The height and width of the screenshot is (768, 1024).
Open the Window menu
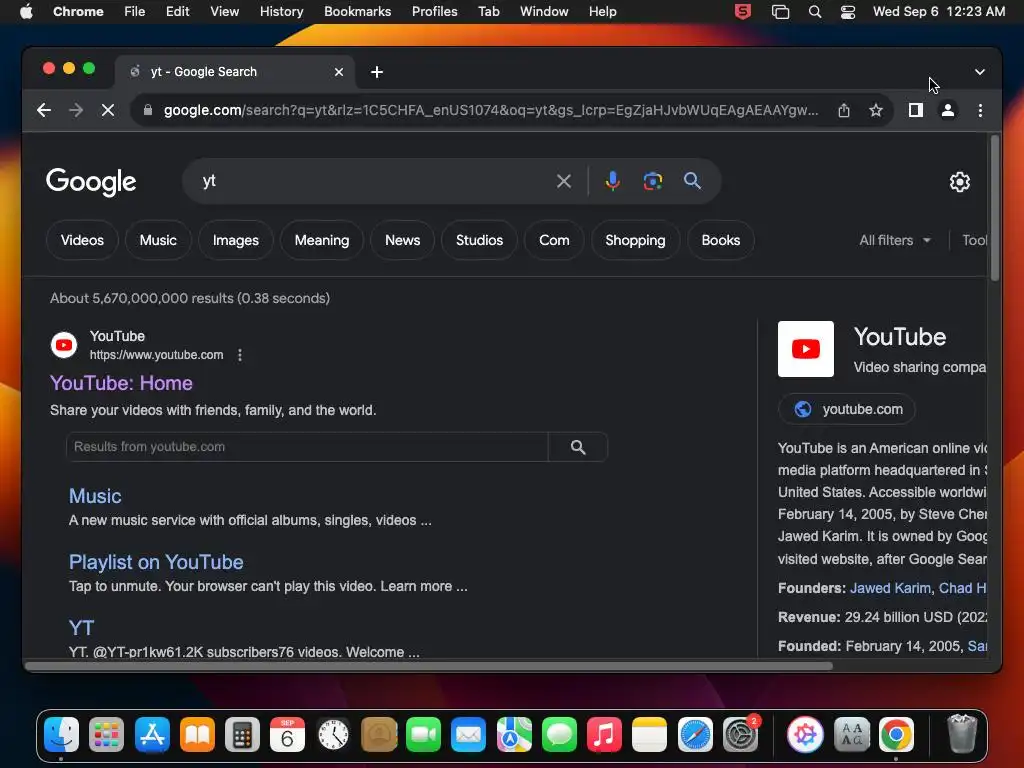pyautogui.click(x=544, y=12)
